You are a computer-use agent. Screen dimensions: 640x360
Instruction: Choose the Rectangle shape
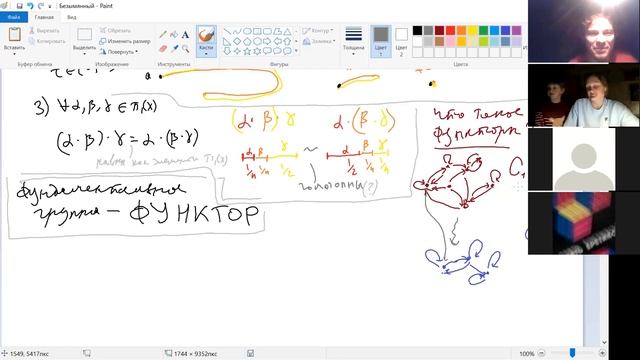click(x=257, y=31)
